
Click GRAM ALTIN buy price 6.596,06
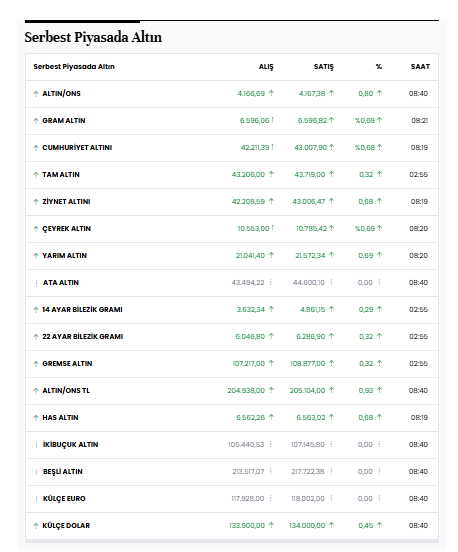click(254, 121)
